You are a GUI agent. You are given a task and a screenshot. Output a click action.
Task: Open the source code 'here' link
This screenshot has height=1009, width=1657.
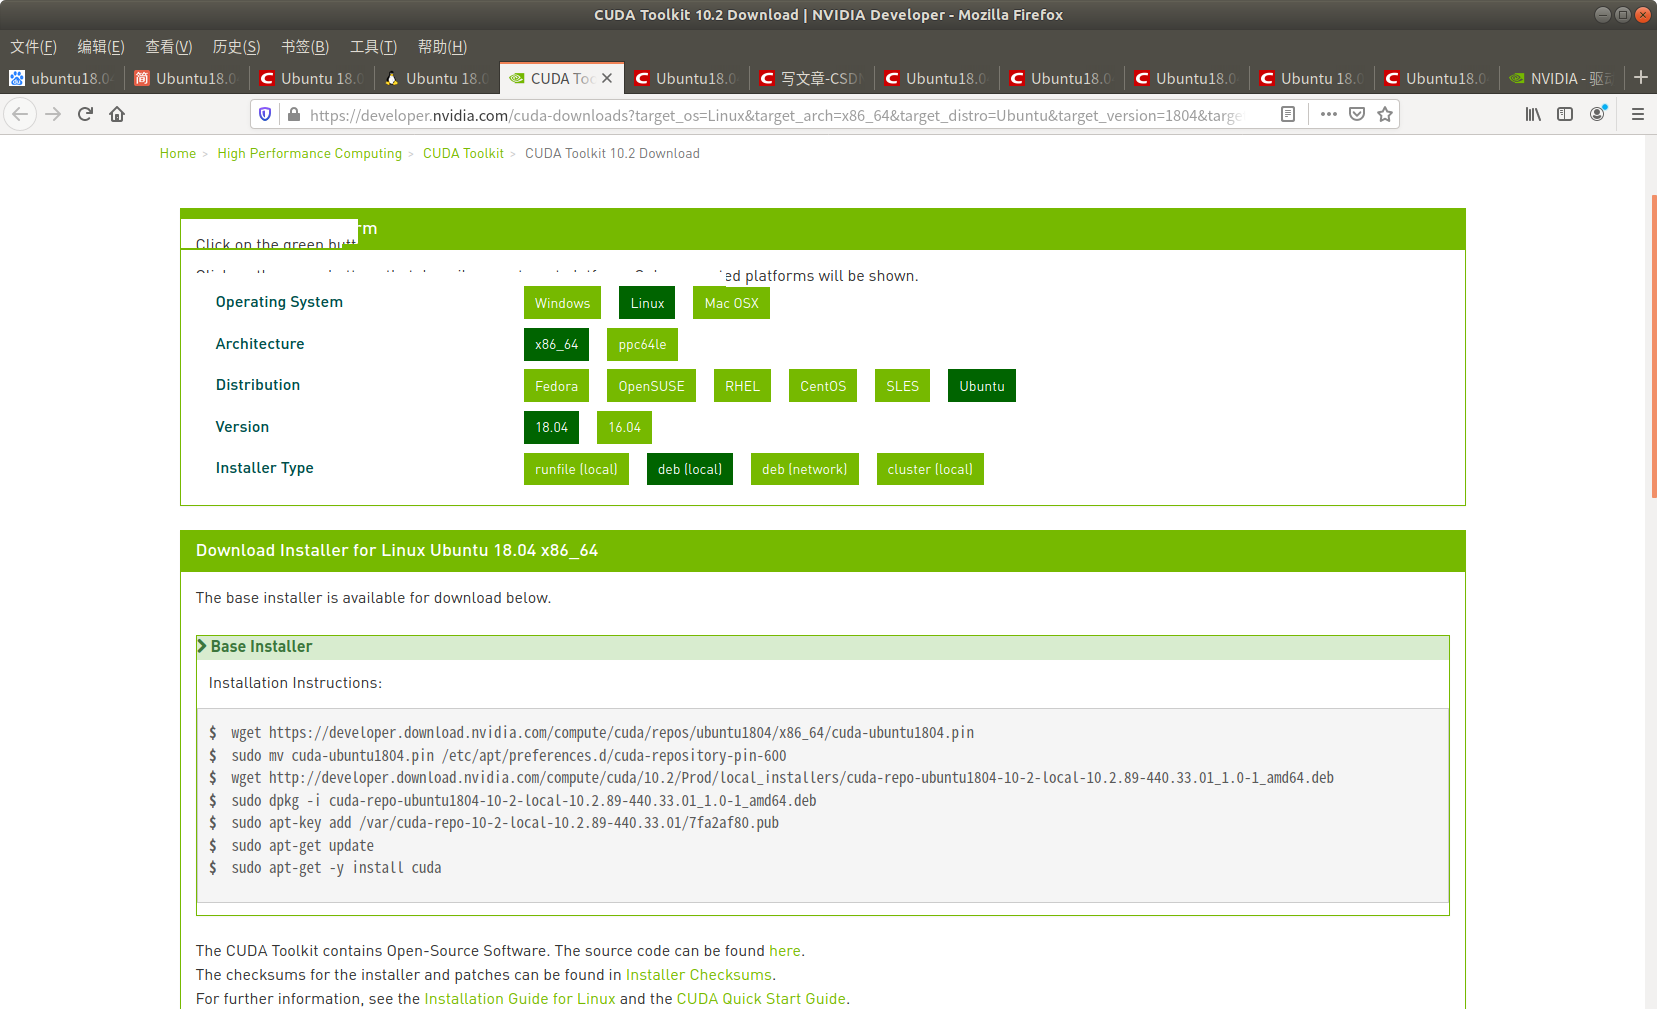coord(784,951)
